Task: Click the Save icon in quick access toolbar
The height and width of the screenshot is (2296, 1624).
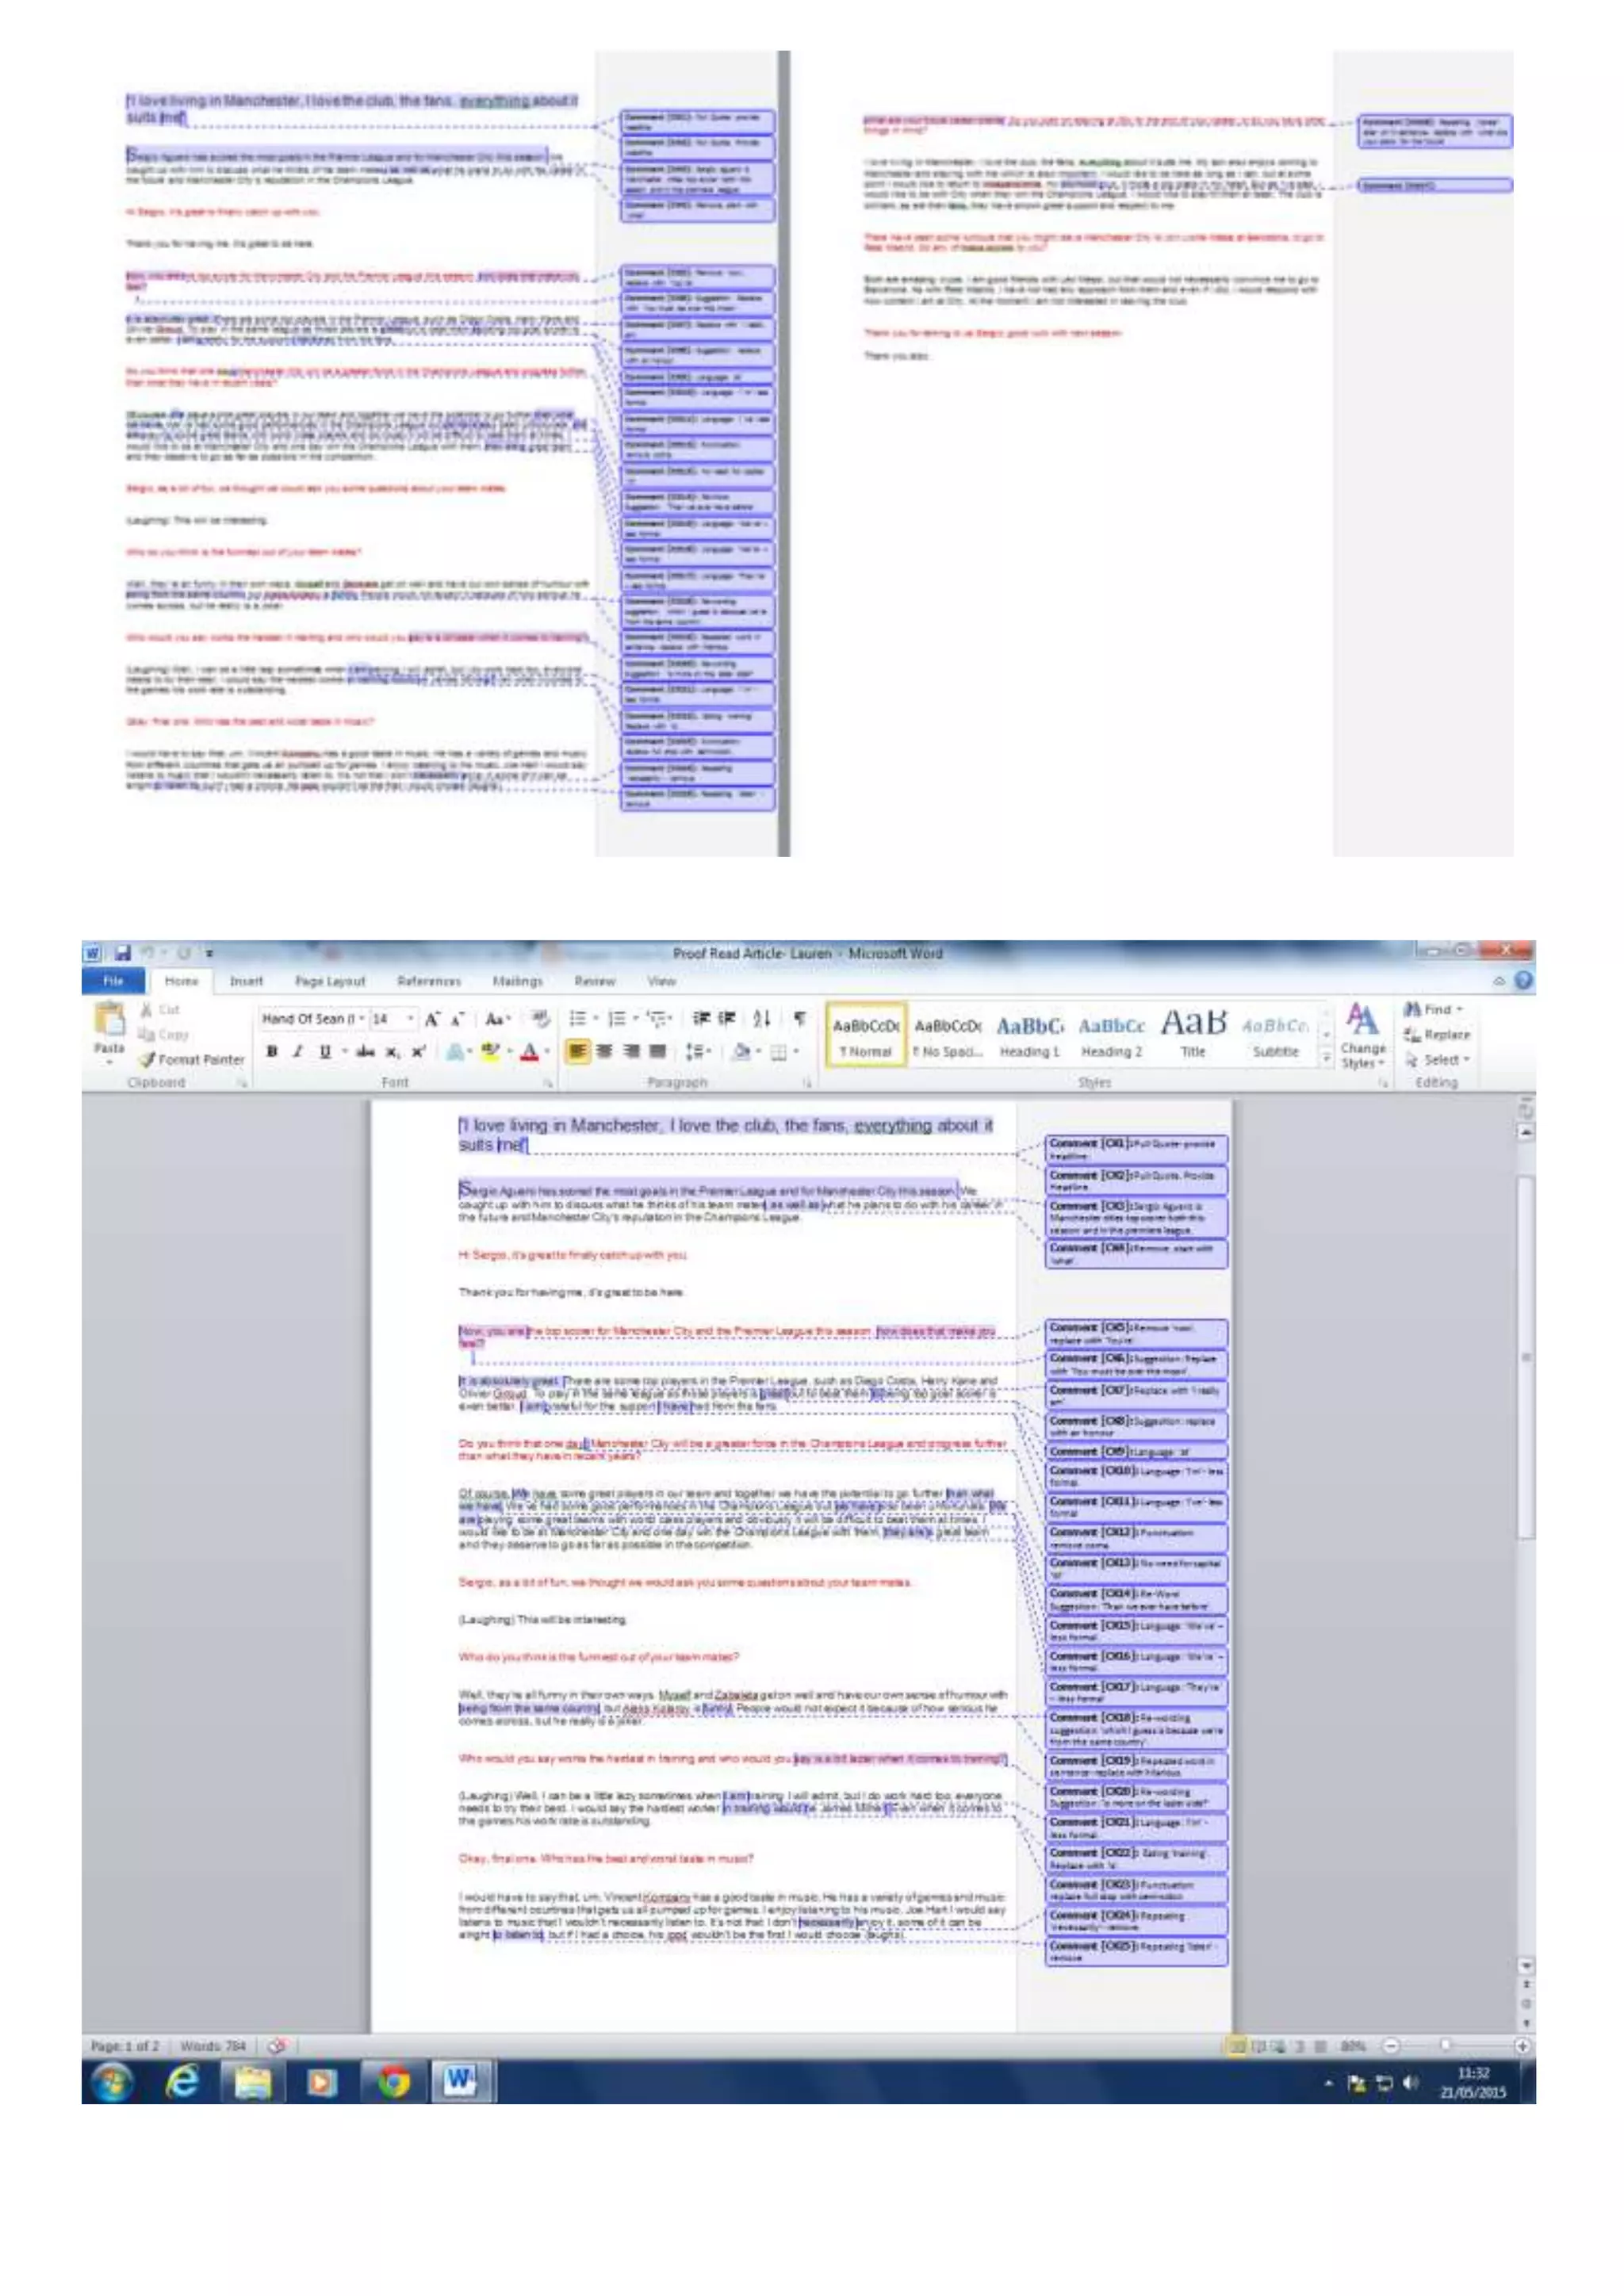Action: [123, 953]
